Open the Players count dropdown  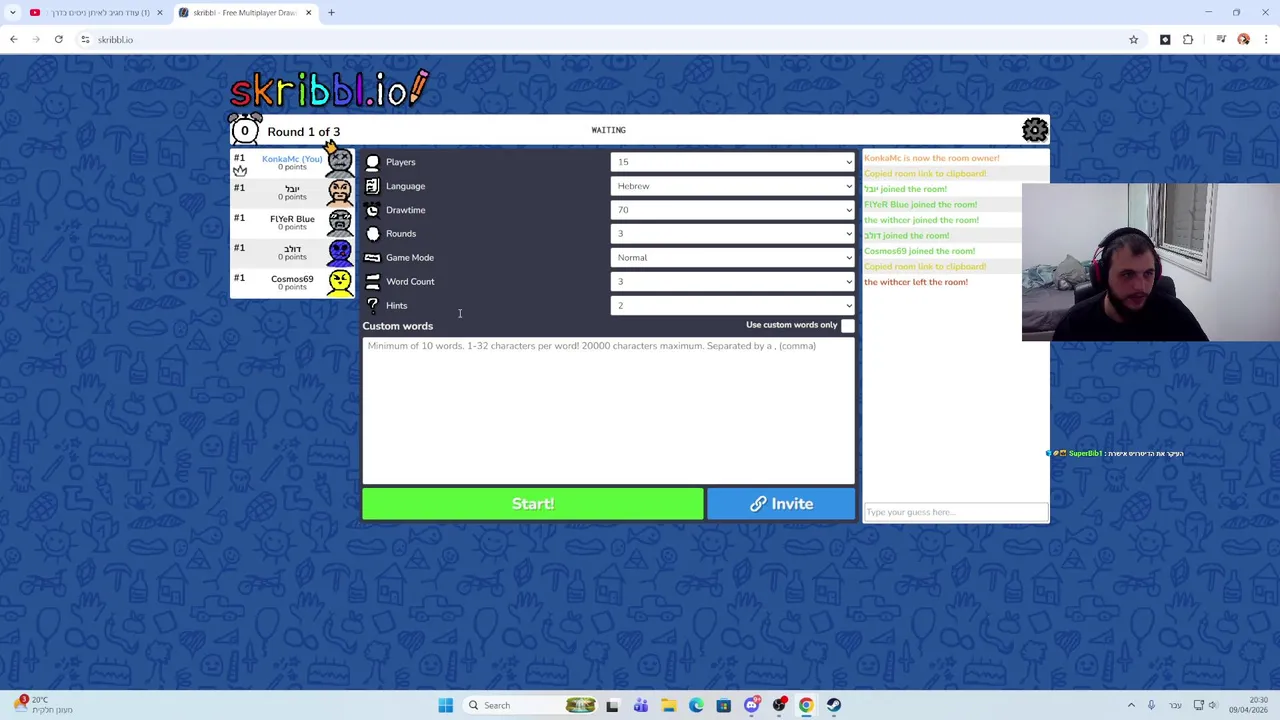(732, 162)
